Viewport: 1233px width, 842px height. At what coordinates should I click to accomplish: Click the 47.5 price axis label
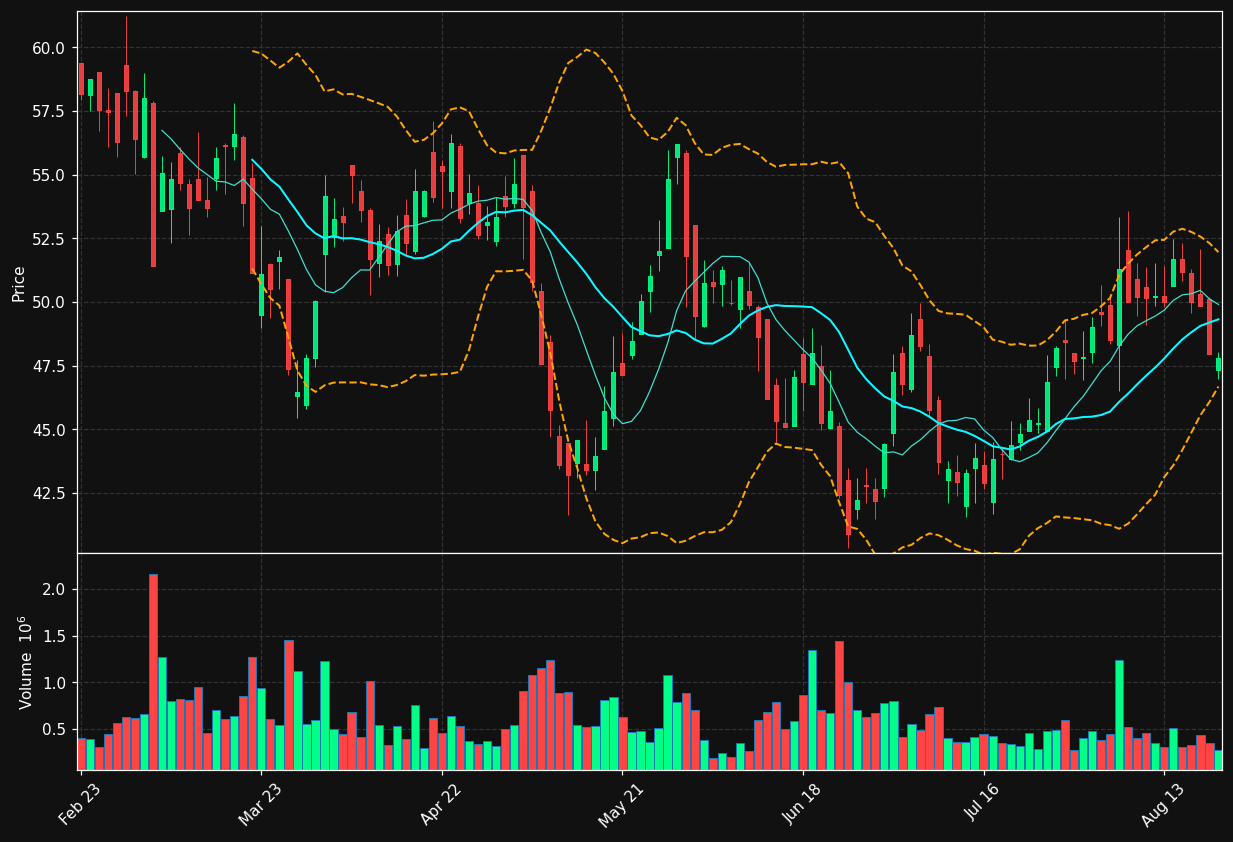(x=48, y=366)
